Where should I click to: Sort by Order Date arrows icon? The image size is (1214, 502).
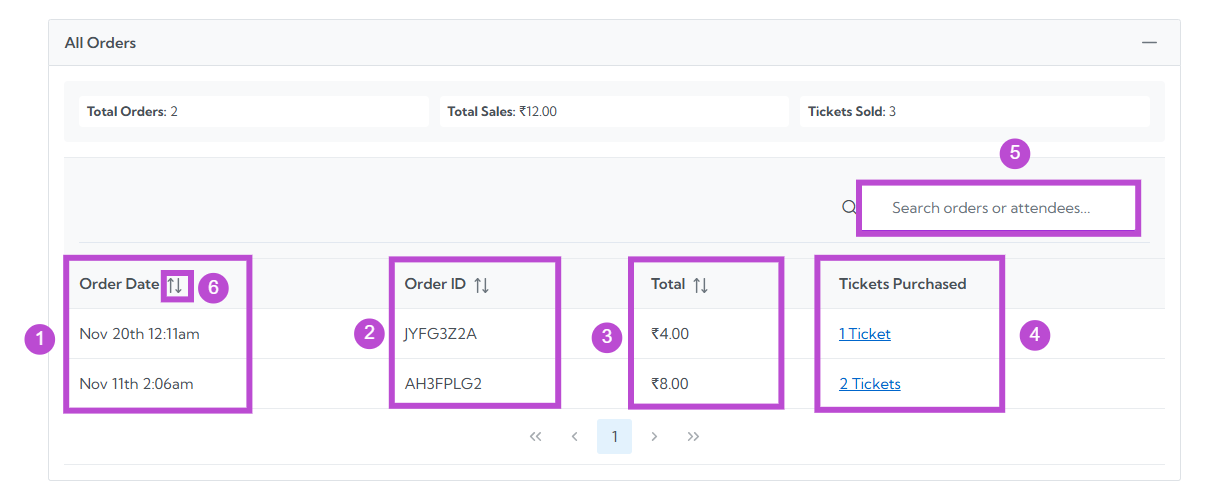pyautogui.click(x=175, y=285)
